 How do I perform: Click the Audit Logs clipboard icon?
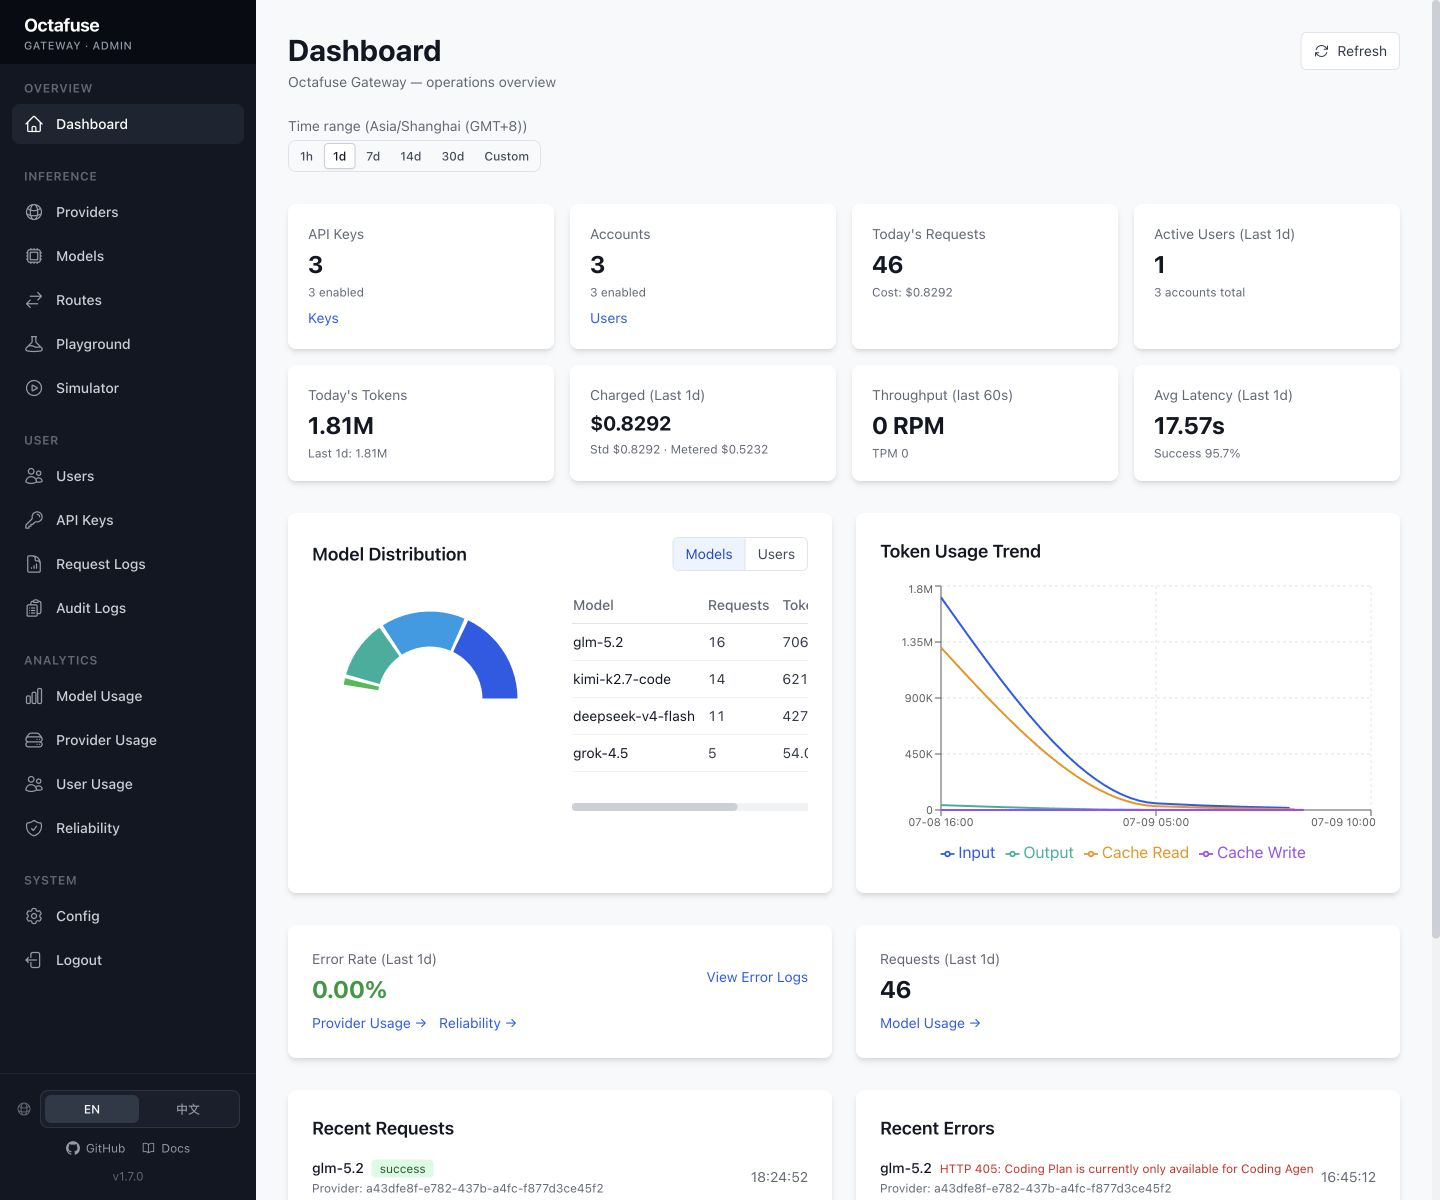tap(34, 608)
